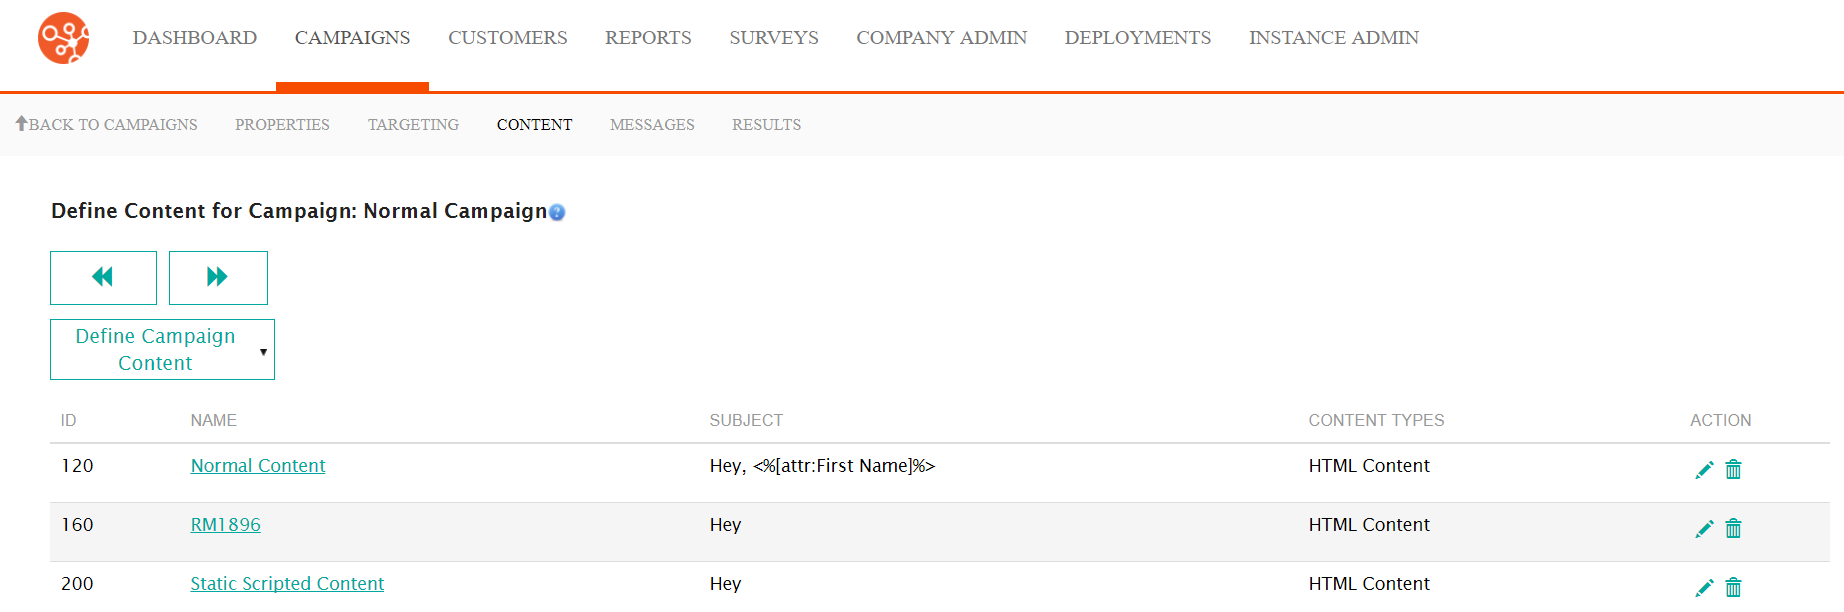This screenshot has width=1844, height=612.
Task: Edit content RM1896 with pencil icon
Action: point(1704,529)
